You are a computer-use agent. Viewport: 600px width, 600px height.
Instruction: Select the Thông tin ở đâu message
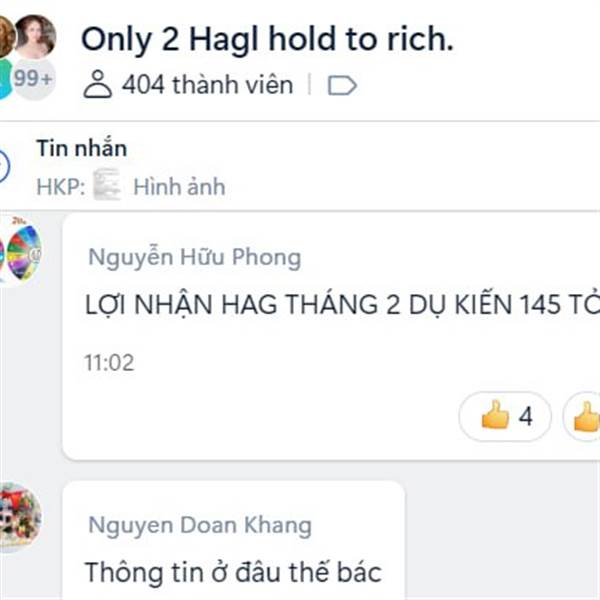(233, 572)
